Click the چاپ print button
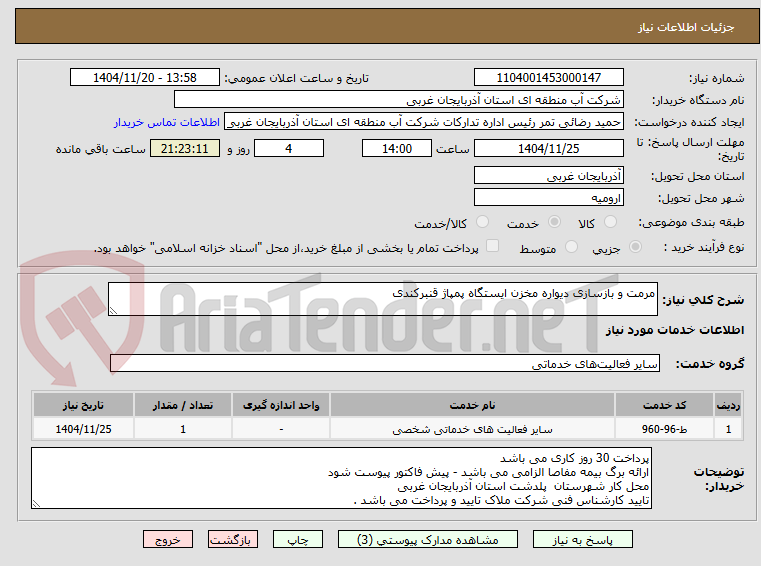 coord(298,539)
